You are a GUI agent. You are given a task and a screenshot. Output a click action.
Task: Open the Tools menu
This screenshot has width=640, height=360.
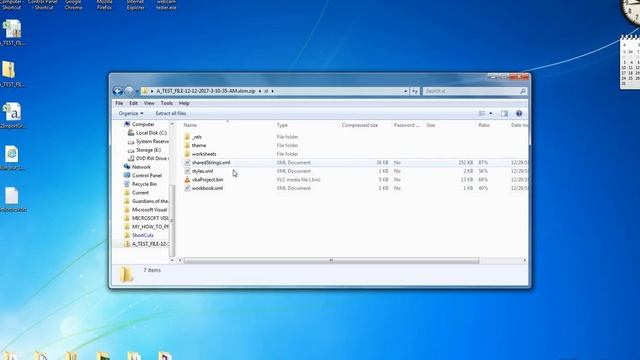167,103
